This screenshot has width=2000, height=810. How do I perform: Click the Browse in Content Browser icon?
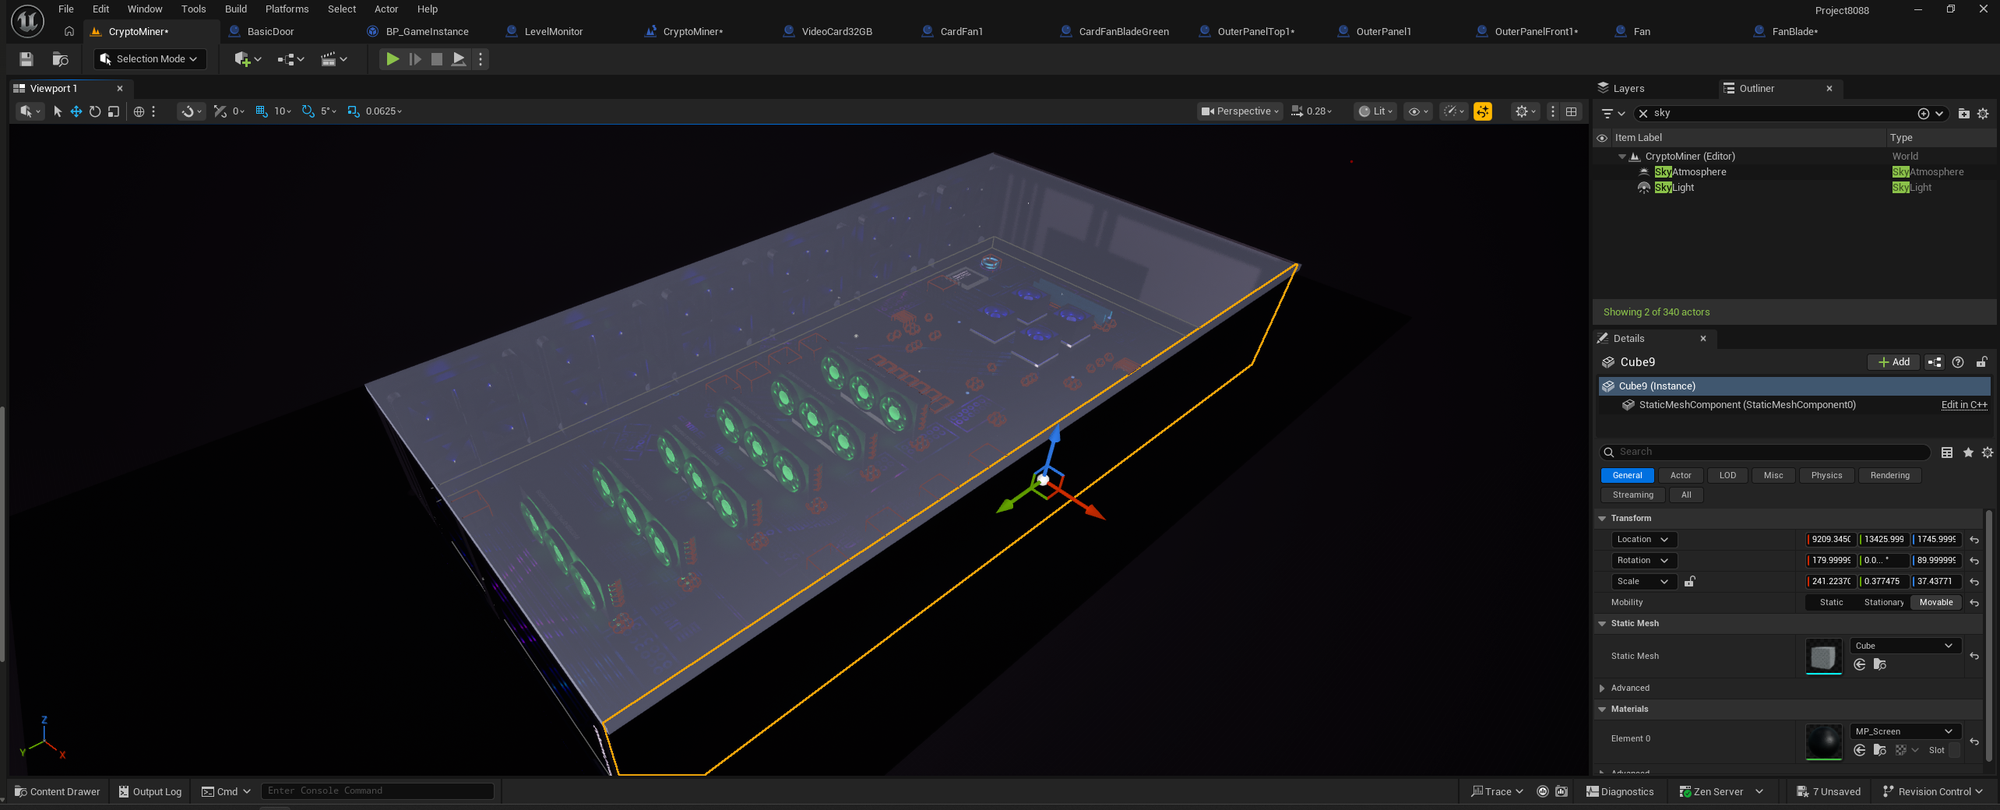pos(60,59)
